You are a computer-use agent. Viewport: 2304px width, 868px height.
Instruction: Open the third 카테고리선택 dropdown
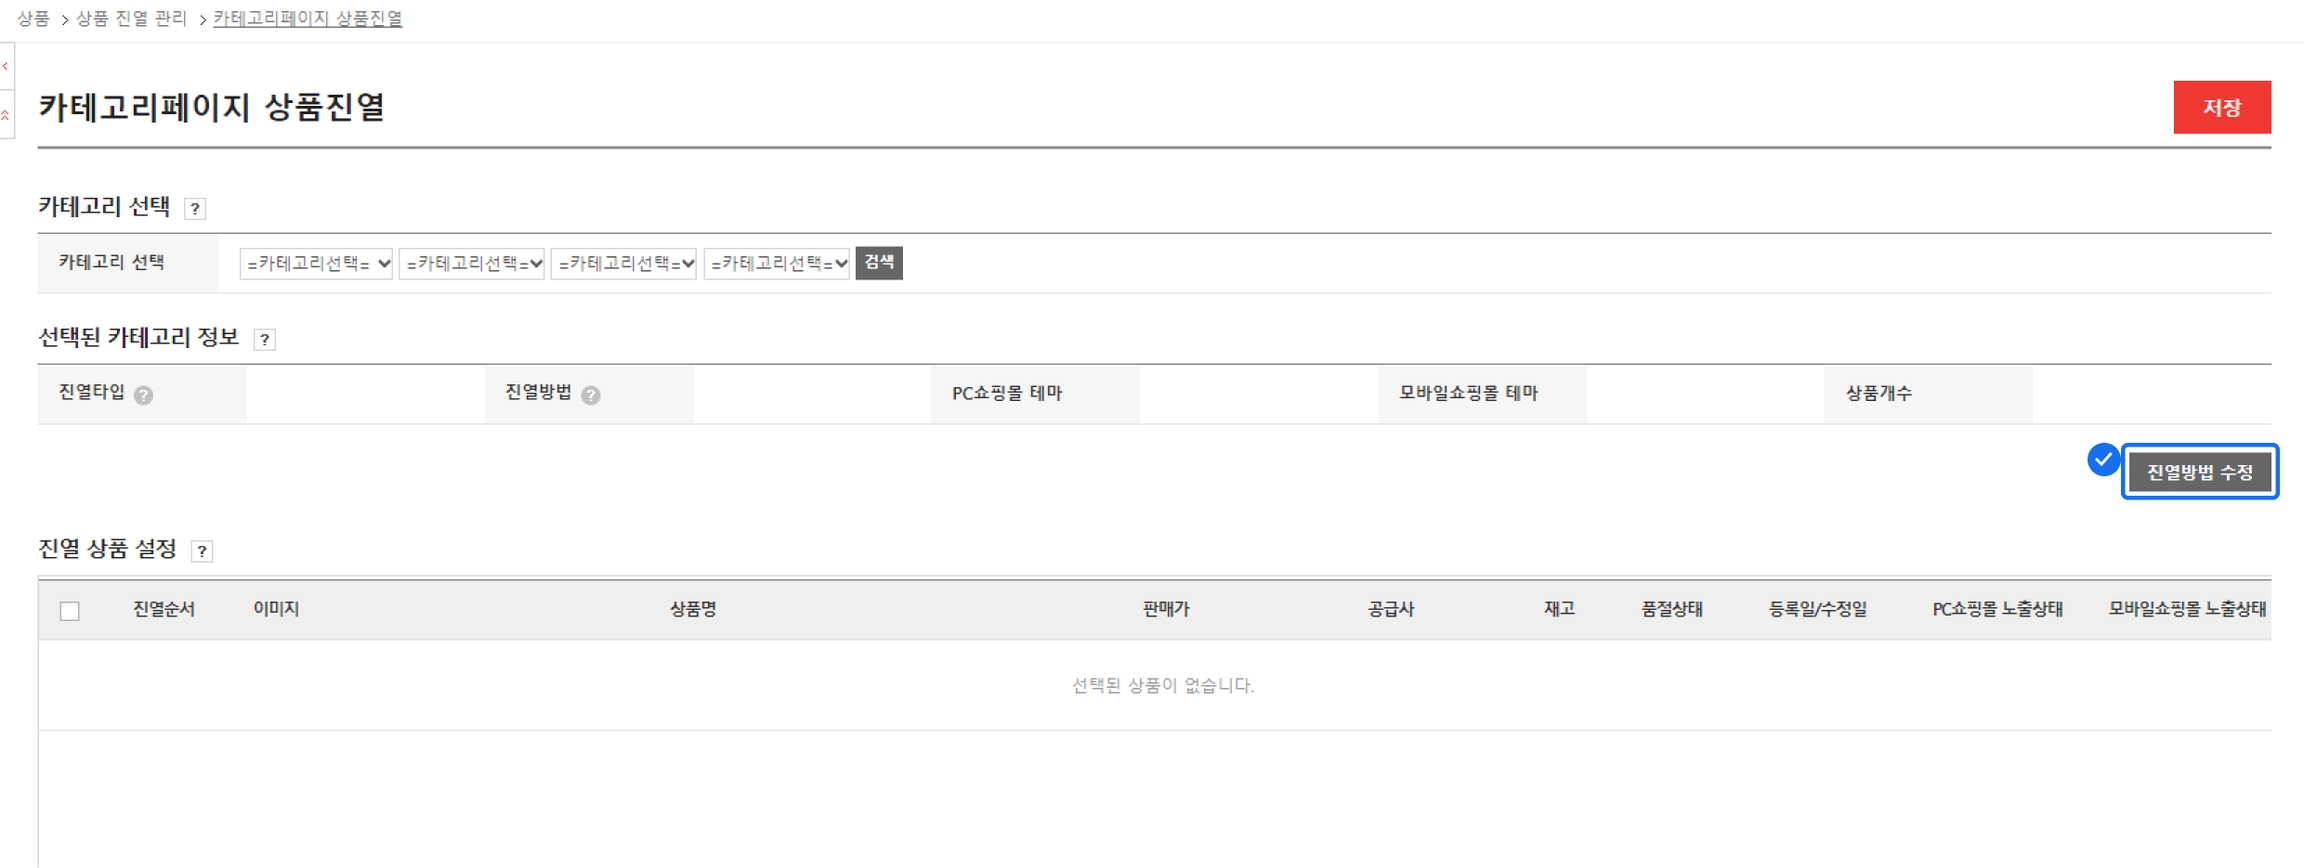coord(624,264)
